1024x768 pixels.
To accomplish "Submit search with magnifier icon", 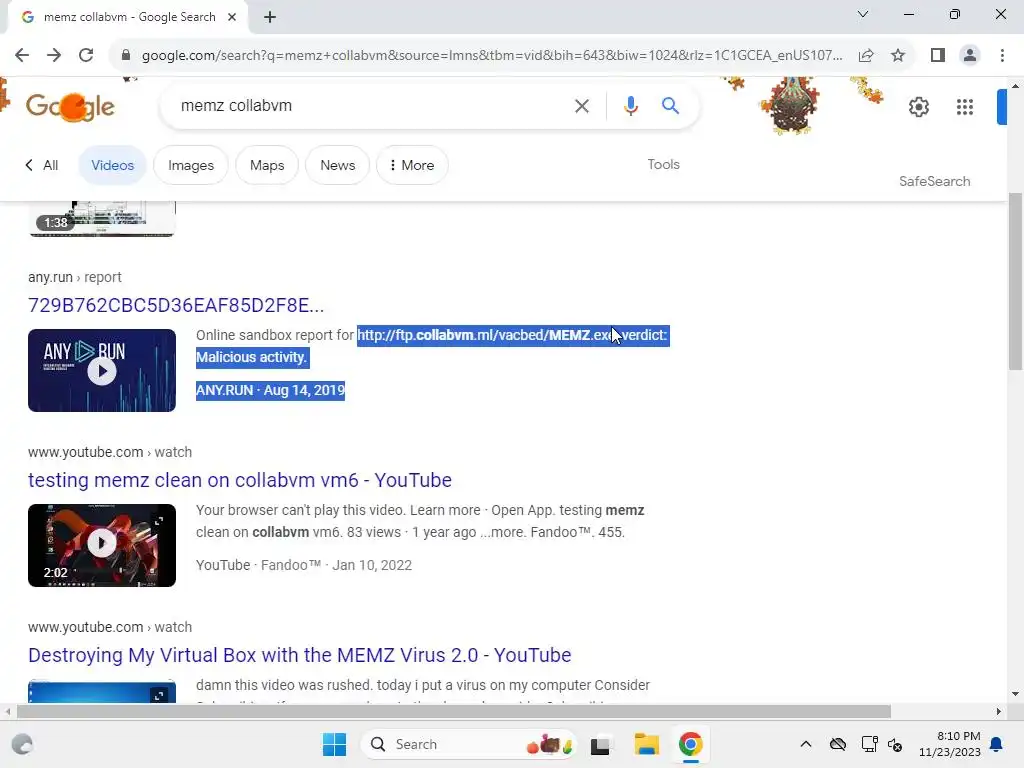I will [x=670, y=106].
